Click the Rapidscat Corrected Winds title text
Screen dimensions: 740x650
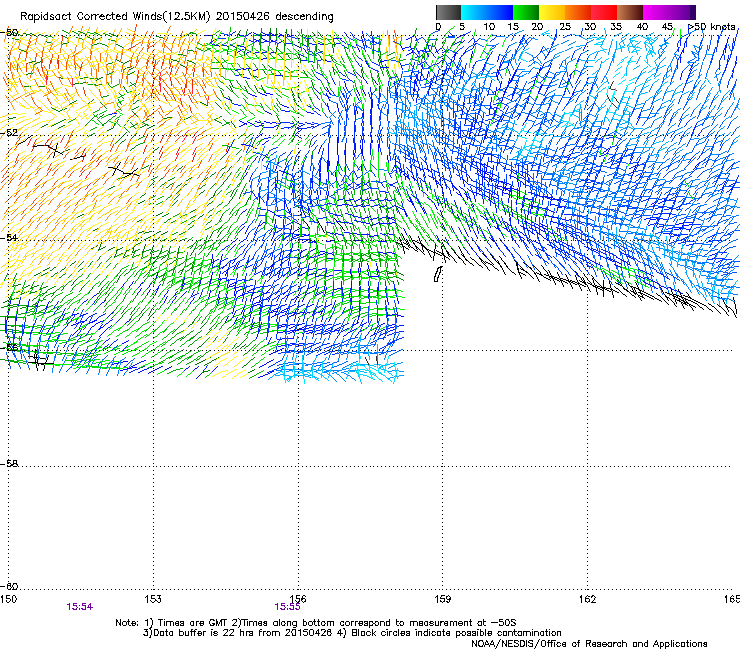(177, 17)
